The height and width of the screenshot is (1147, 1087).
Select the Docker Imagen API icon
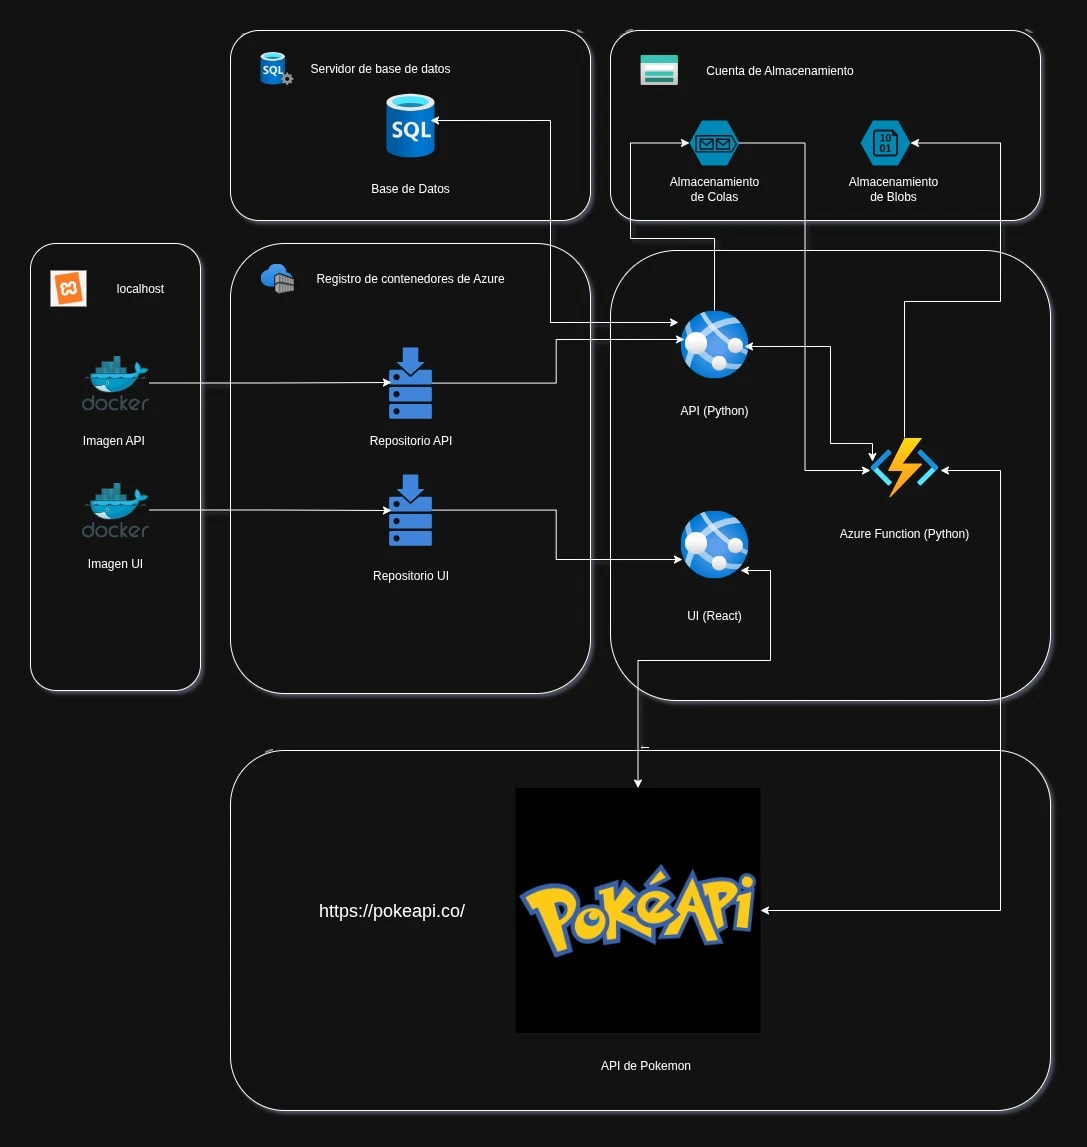[113, 385]
